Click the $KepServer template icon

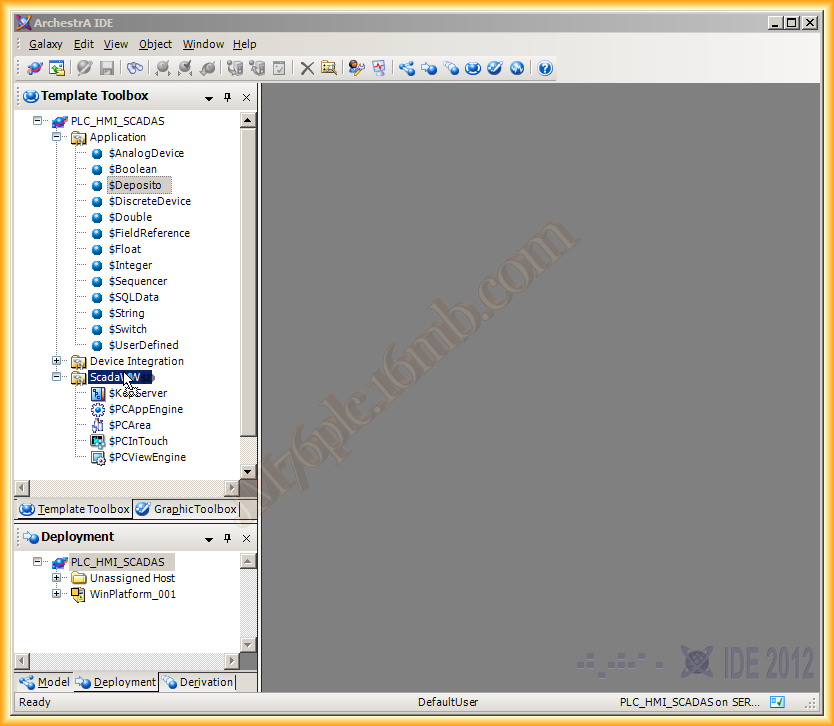click(98, 393)
